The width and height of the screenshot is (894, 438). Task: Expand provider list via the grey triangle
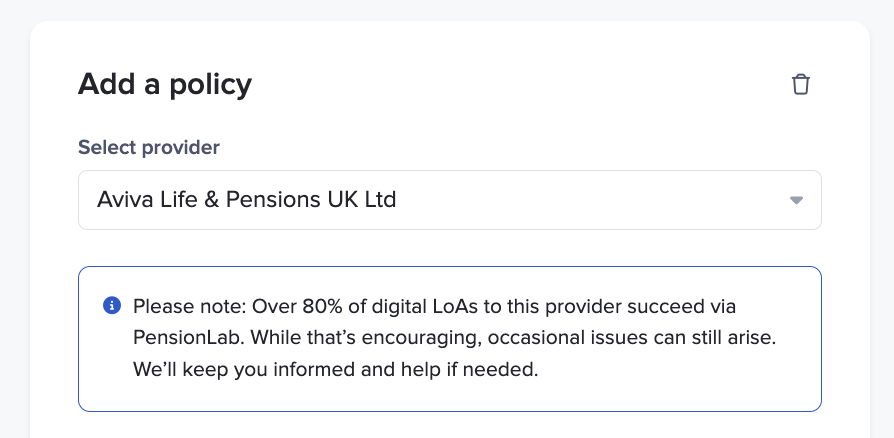click(x=796, y=200)
